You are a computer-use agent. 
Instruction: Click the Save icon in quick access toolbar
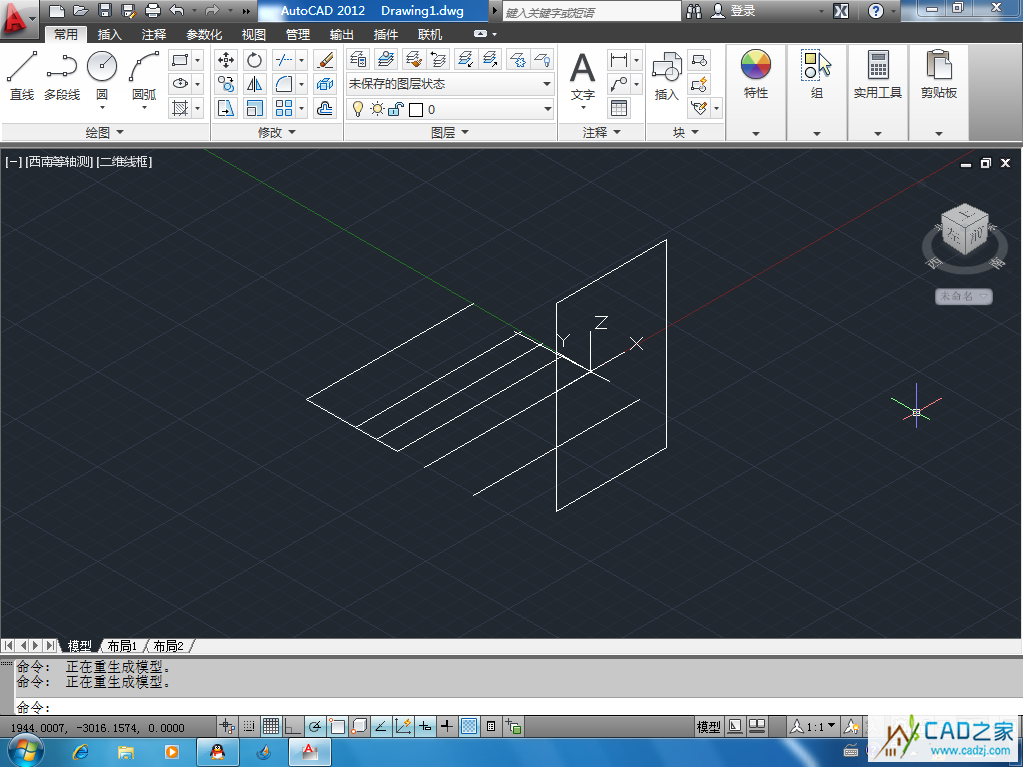point(105,11)
